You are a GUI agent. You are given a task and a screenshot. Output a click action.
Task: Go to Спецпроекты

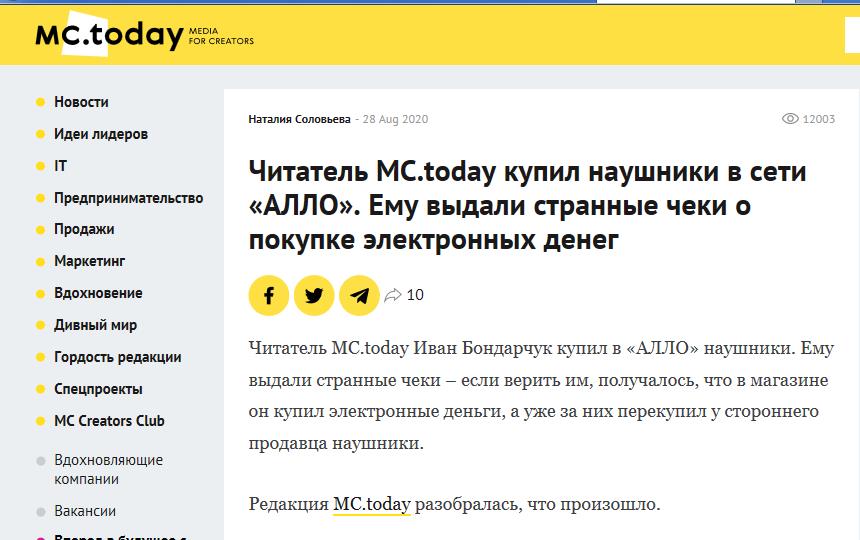pyautogui.click(x=98, y=389)
